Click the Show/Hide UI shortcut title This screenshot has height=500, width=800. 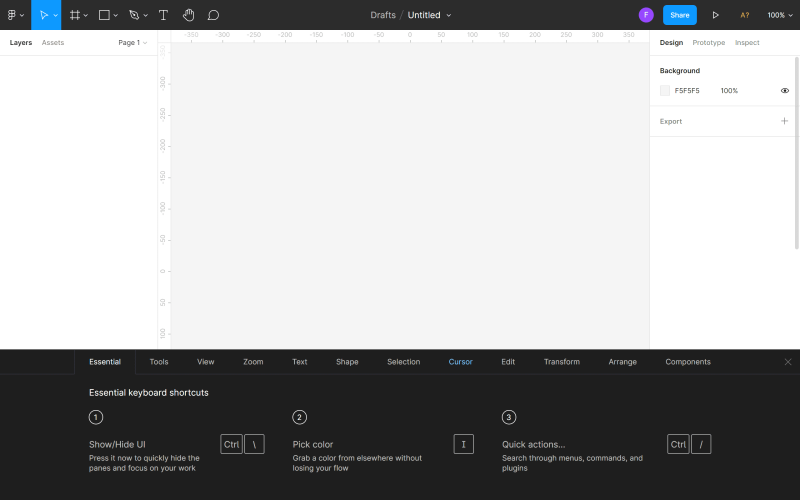coord(117,444)
